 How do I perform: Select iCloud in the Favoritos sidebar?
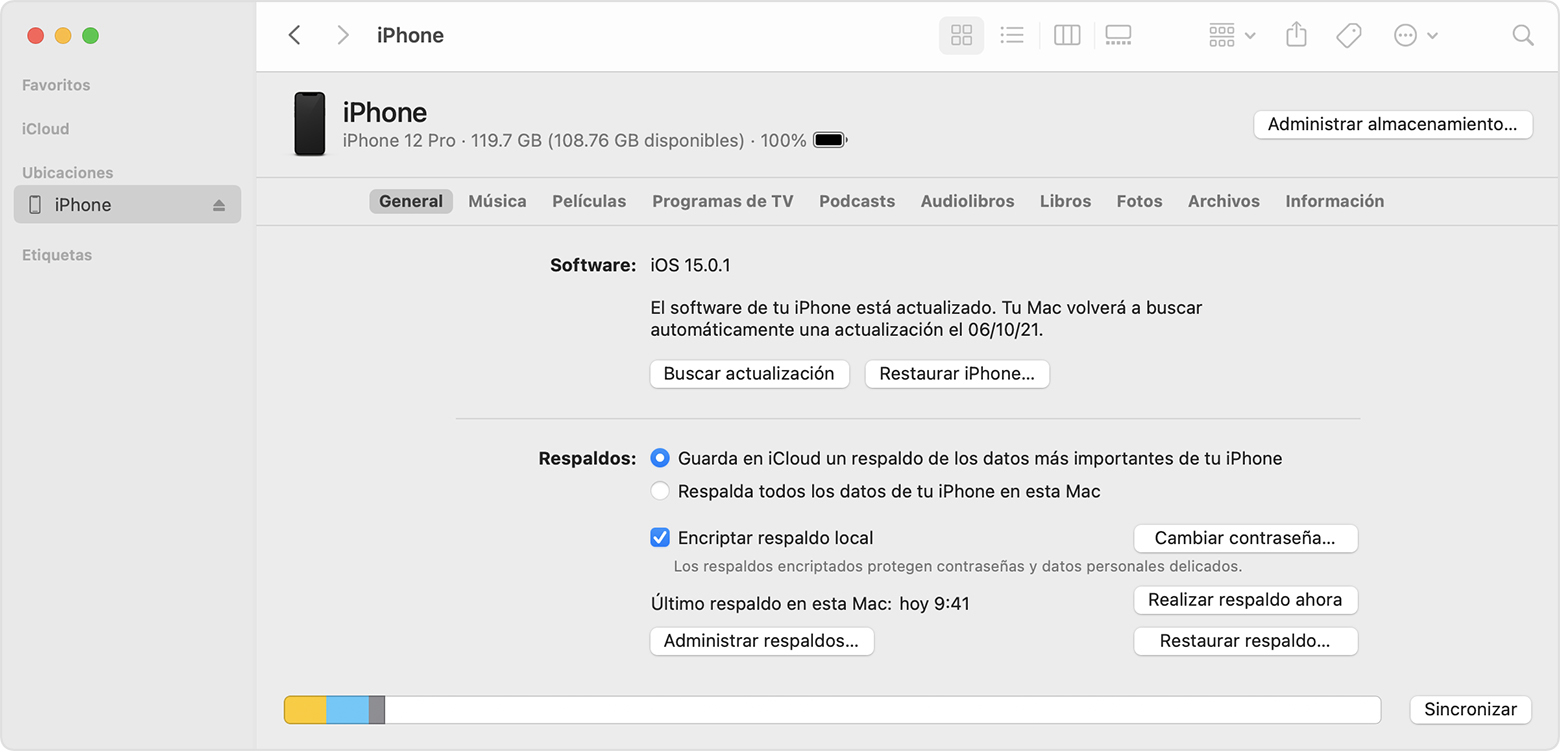(x=47, y=128)
